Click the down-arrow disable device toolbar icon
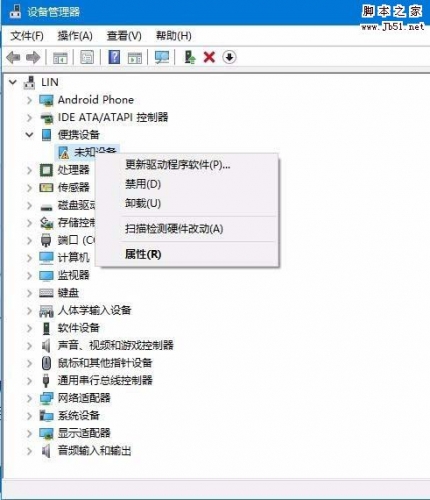 click(229, 57)
